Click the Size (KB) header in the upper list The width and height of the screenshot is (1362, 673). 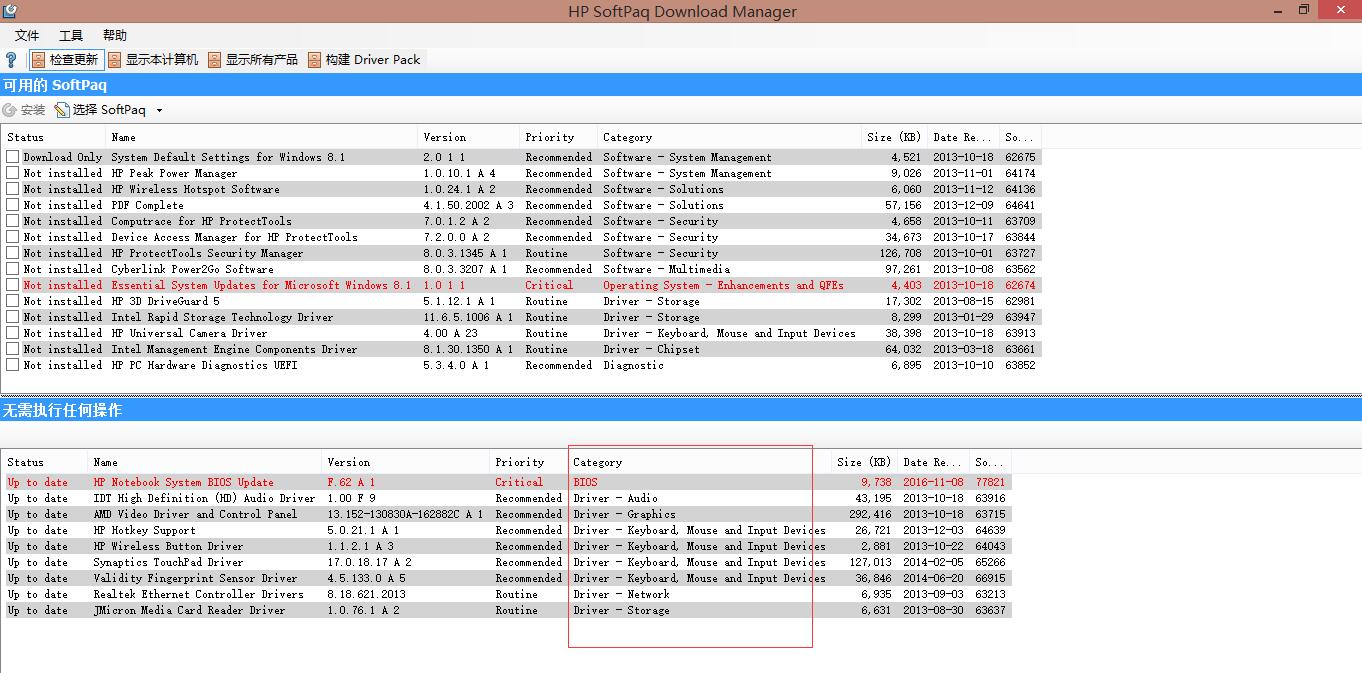tap(893, 137)
